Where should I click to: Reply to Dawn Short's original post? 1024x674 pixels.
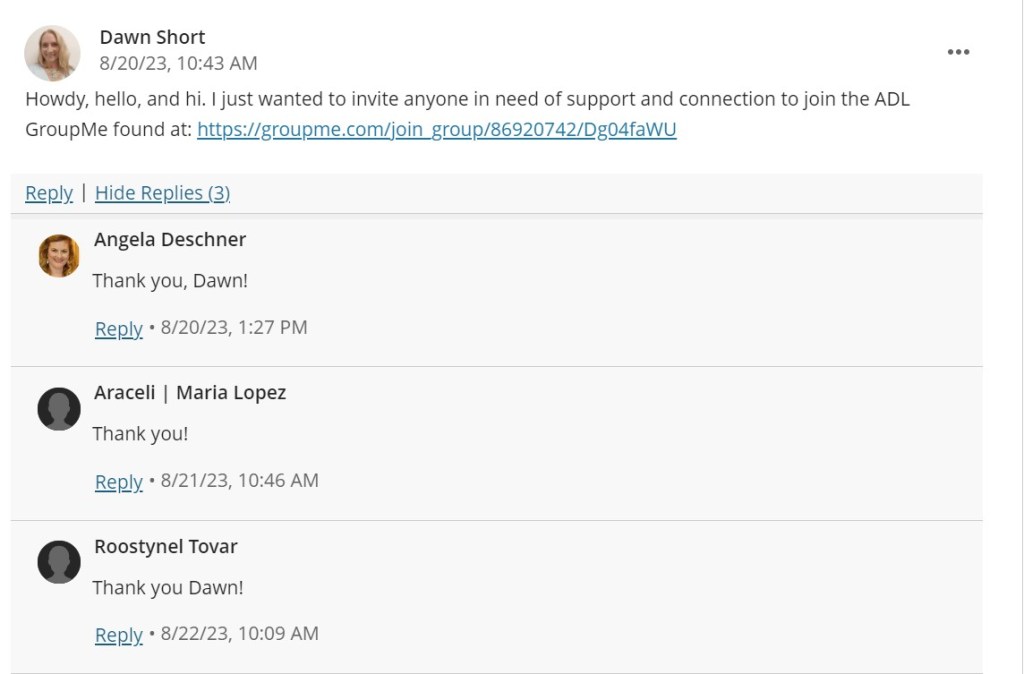pyautogui.click(x=49, y=193)
